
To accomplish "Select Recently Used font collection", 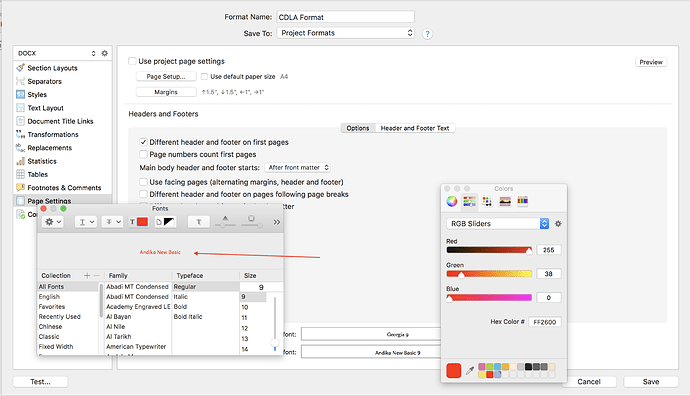I will (x=59, y=317).
